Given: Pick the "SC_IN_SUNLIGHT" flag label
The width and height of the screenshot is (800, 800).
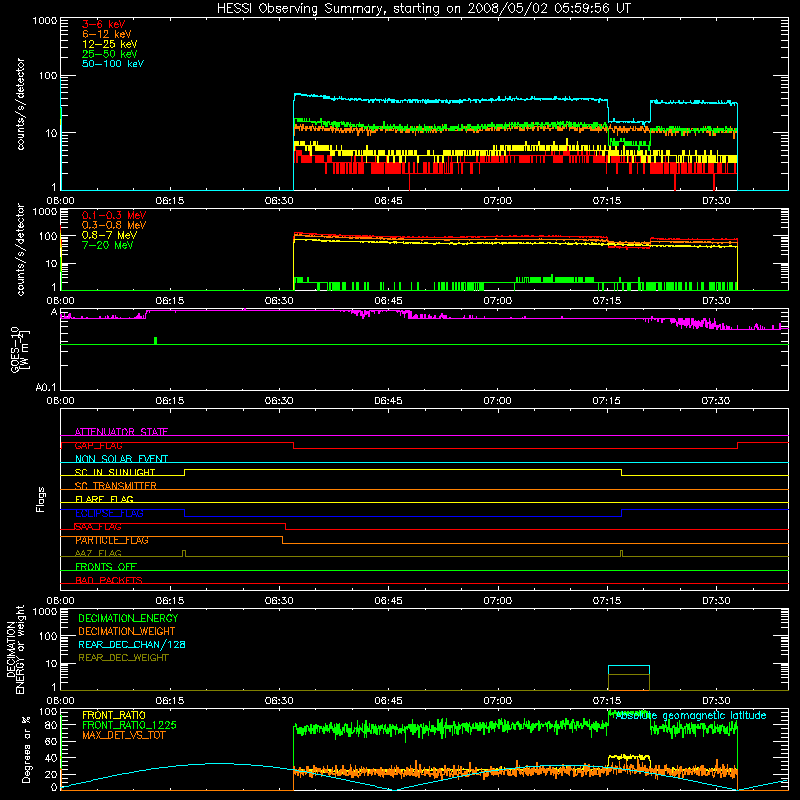Looking at the screenshot, I should (x=115, y=472).
